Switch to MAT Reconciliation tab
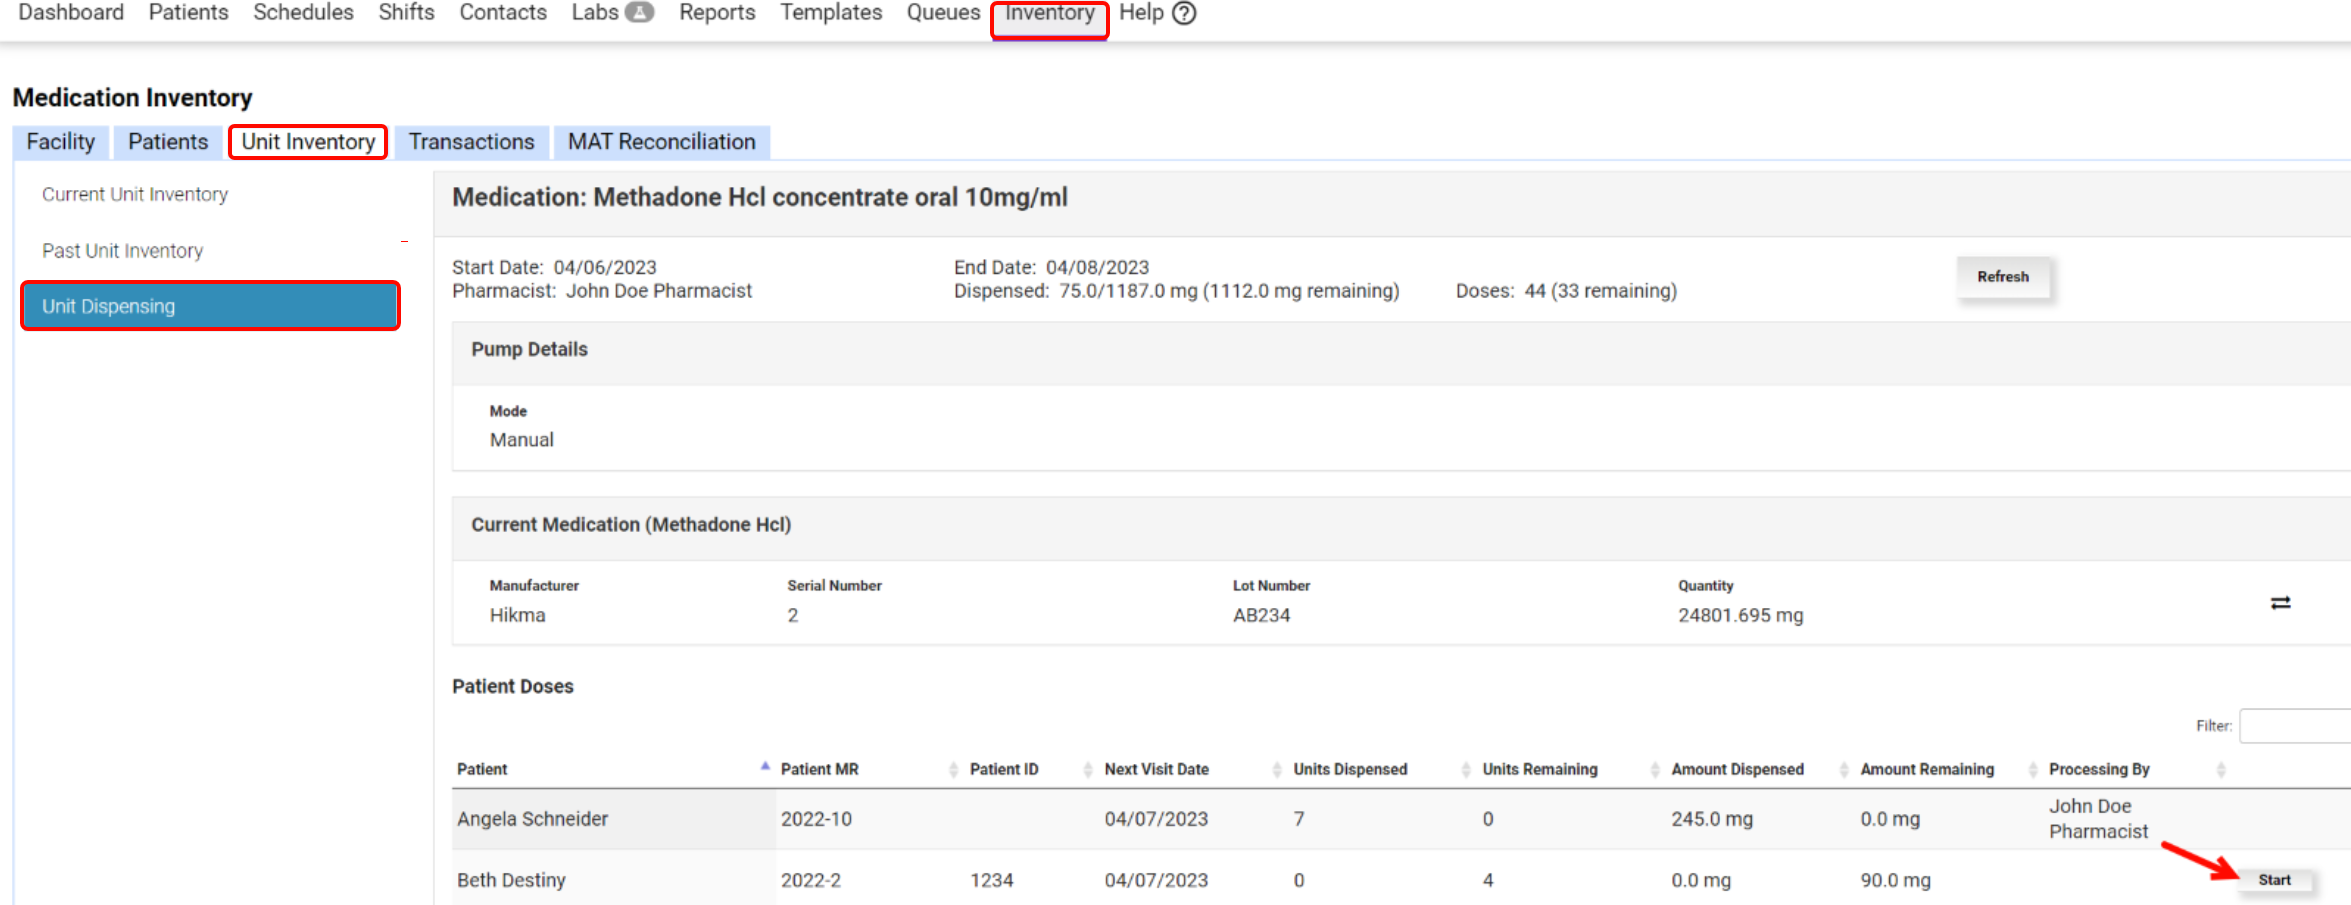 [661, 142]
